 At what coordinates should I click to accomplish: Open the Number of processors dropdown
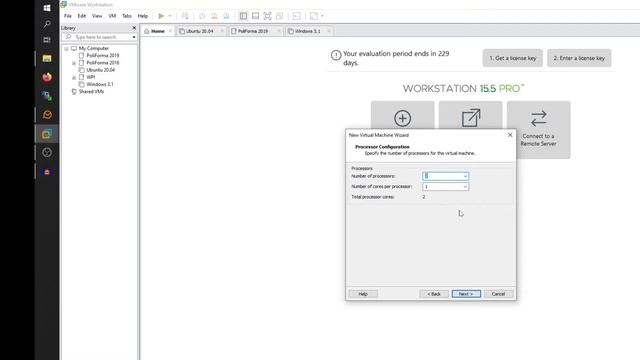[465, 176]
